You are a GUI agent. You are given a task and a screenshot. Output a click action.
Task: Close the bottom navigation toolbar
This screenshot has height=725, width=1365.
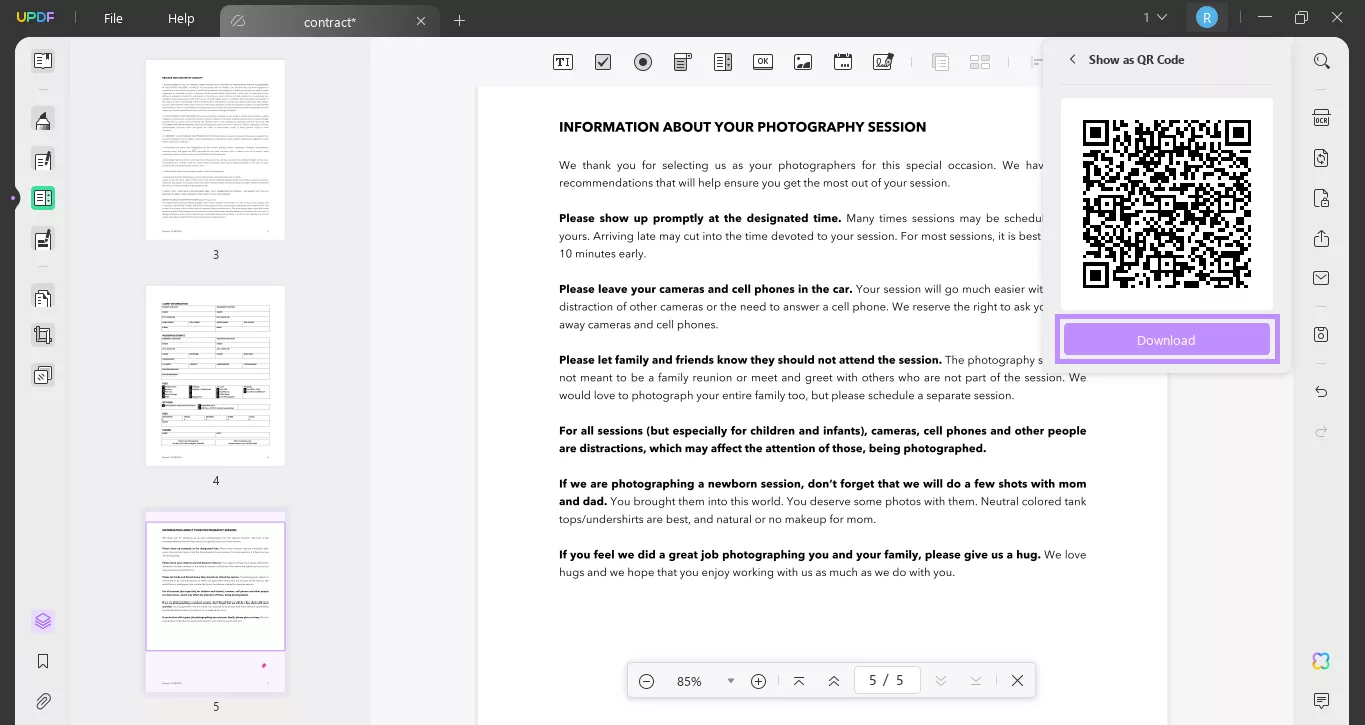(x=1017, y=681)
